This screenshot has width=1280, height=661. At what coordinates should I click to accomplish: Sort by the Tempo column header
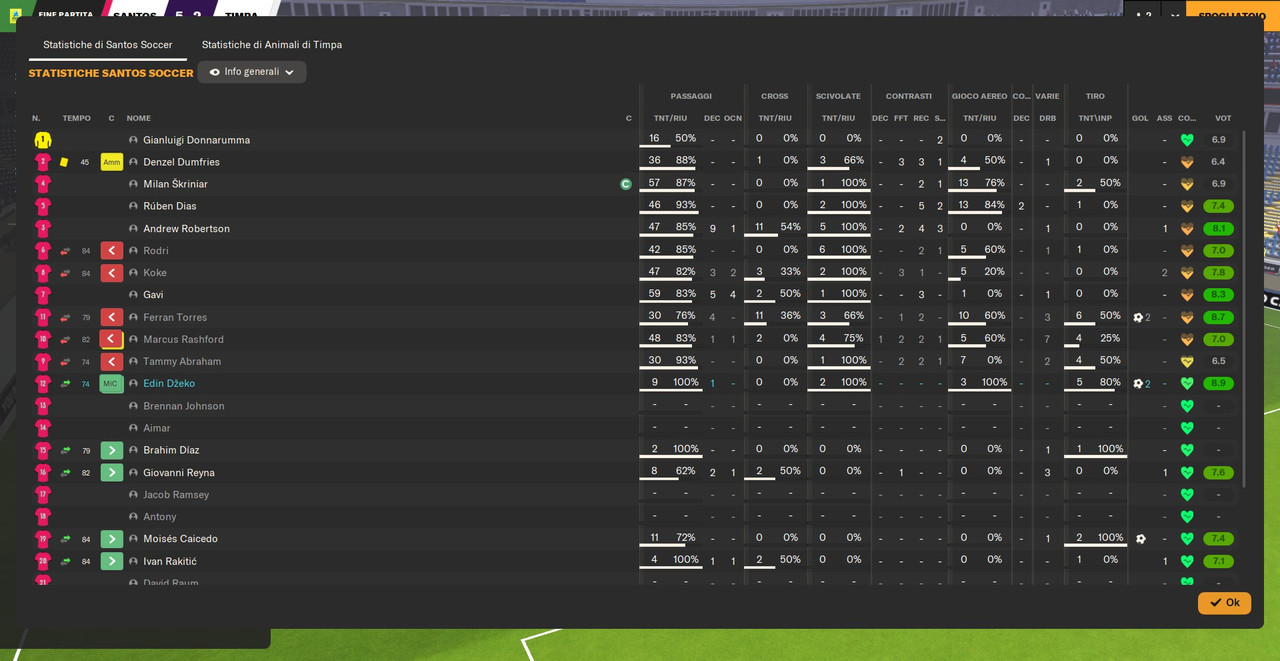[77, 118]
